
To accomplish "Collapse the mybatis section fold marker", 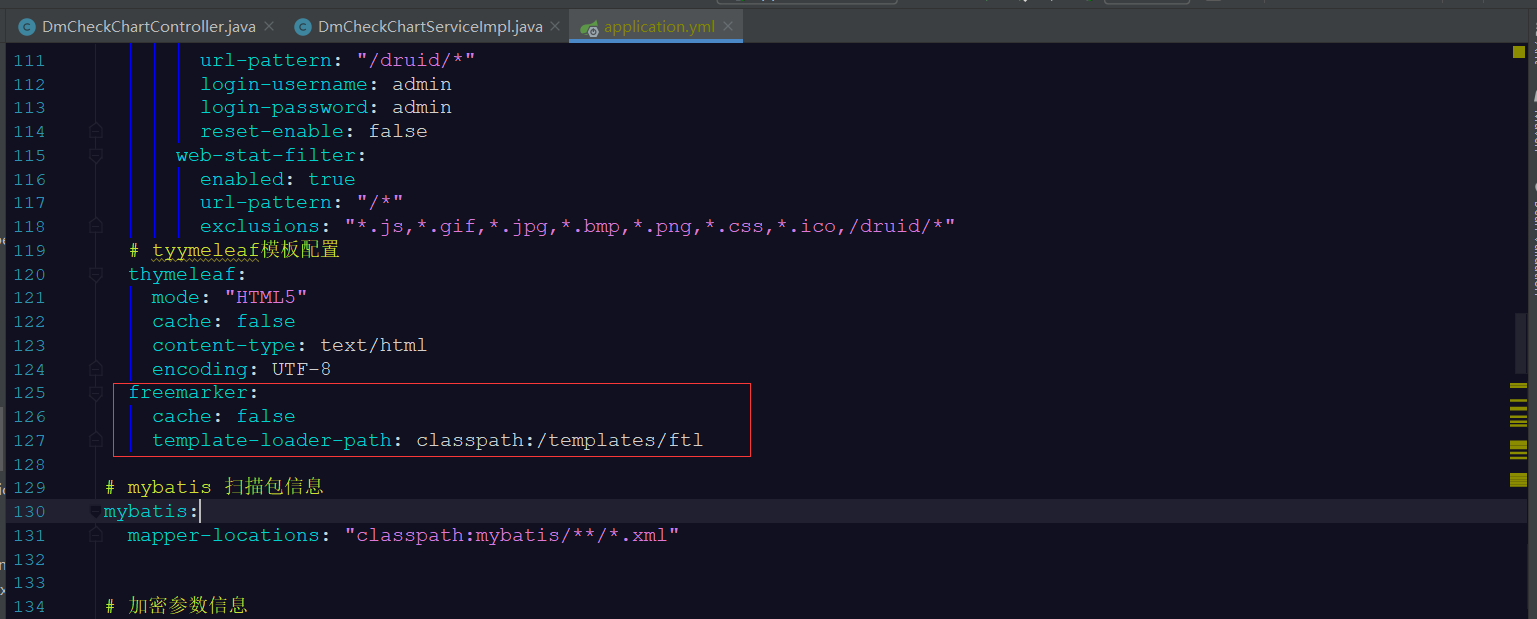I will pyautogui.click(x=95, y=510).
